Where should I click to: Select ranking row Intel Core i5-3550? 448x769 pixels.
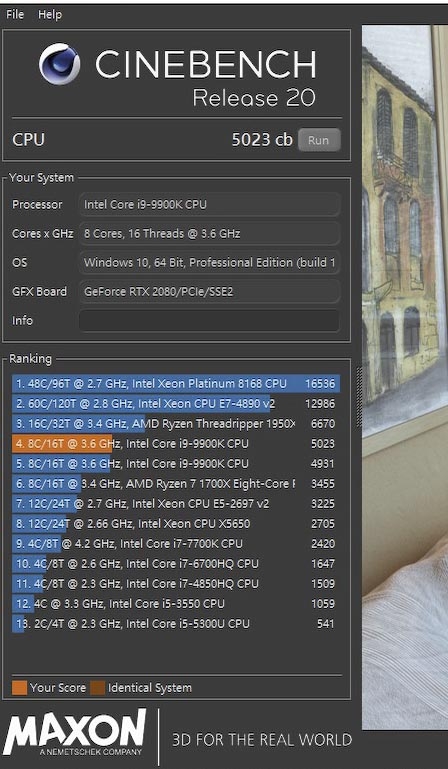coord(176,604)
